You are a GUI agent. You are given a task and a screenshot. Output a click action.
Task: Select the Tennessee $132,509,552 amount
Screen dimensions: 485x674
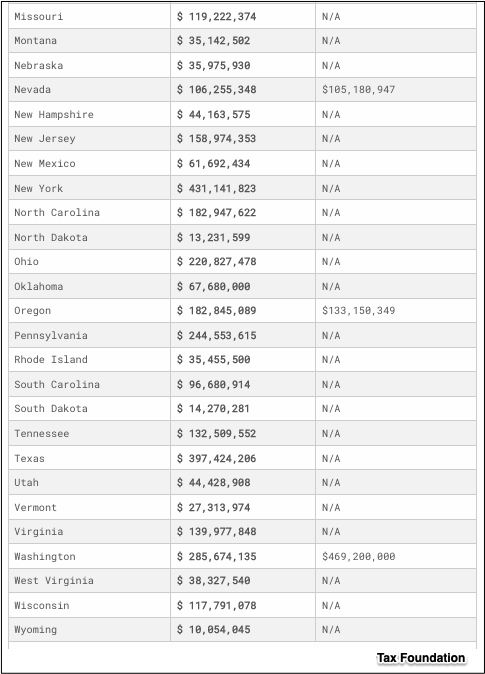coord(216,434)
